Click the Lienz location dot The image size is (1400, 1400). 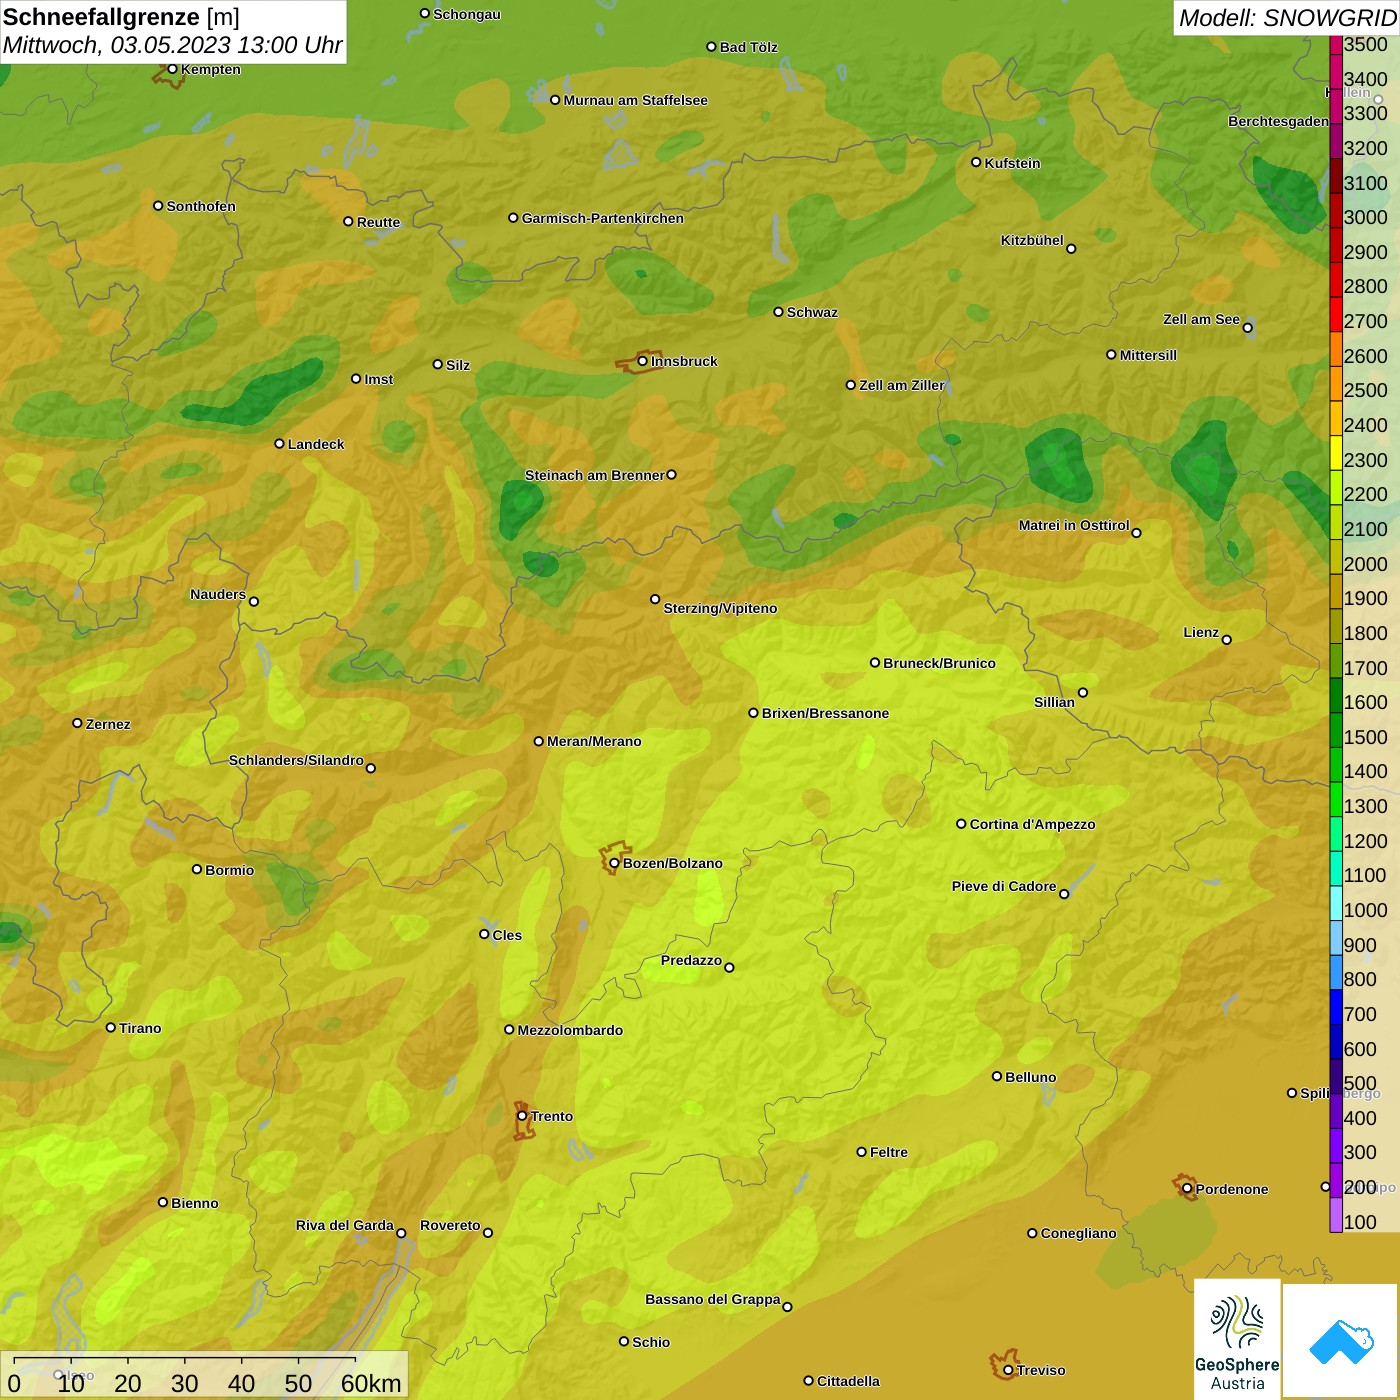coord(1227,640)
